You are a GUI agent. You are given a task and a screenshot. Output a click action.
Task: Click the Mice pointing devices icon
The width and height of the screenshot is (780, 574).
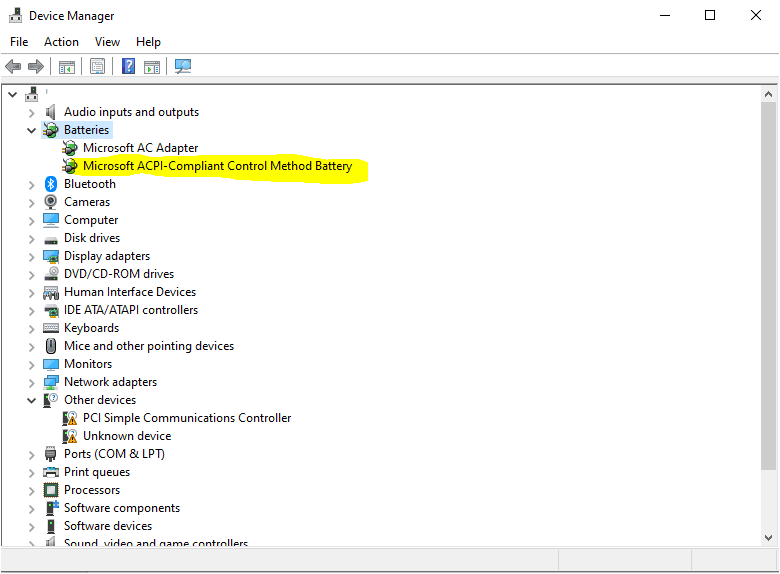click(50, 346)
